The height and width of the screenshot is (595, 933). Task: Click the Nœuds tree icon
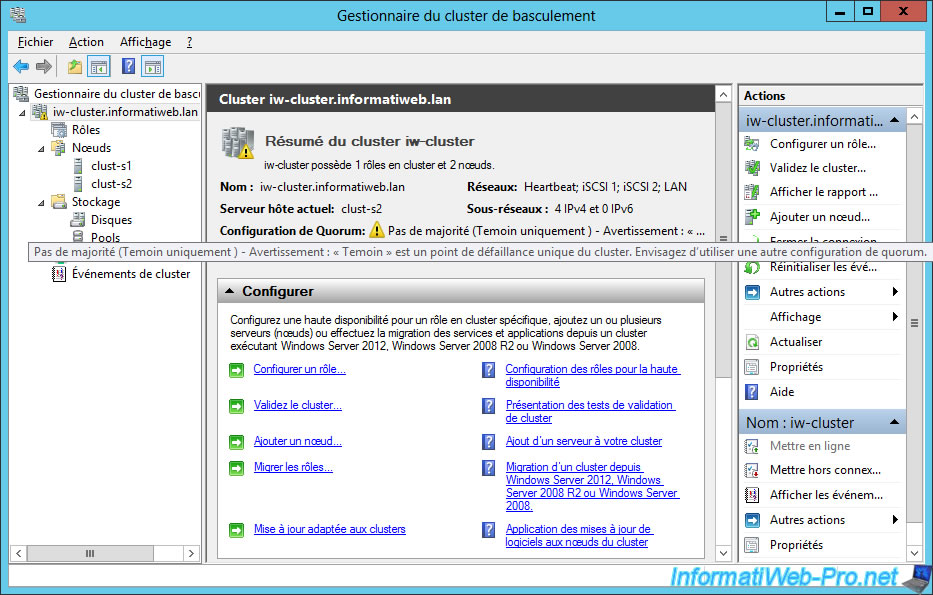pyautogui.click(x=59, y=148)
